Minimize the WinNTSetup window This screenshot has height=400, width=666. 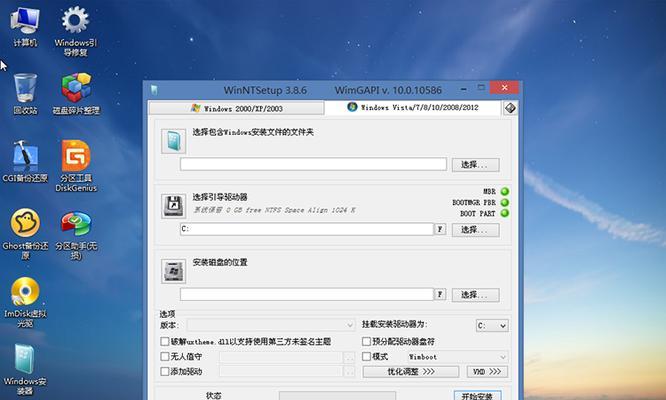click(464, 89)
